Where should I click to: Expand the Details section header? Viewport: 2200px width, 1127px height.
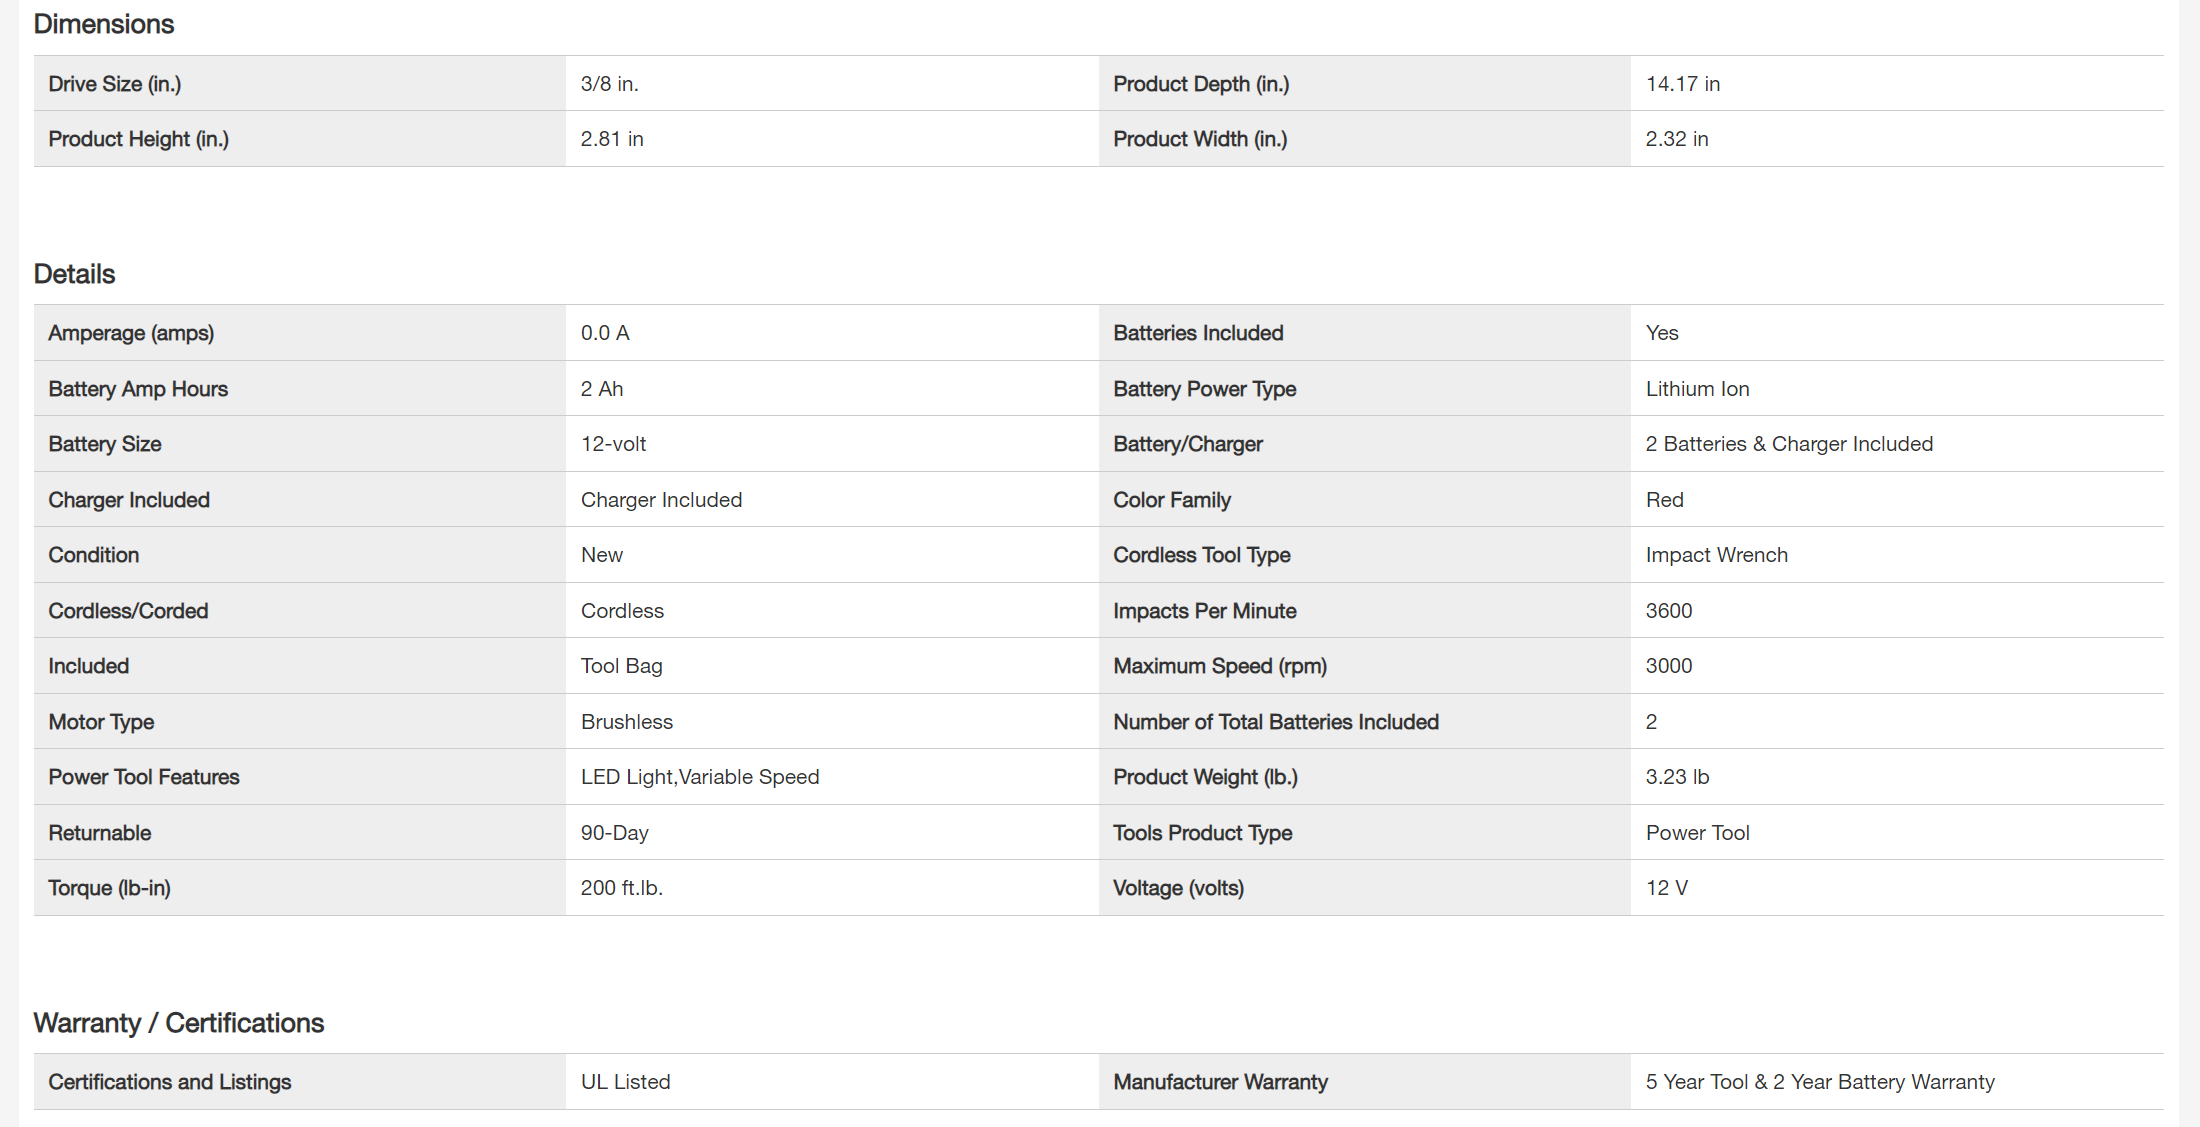(x=79, y=272)
